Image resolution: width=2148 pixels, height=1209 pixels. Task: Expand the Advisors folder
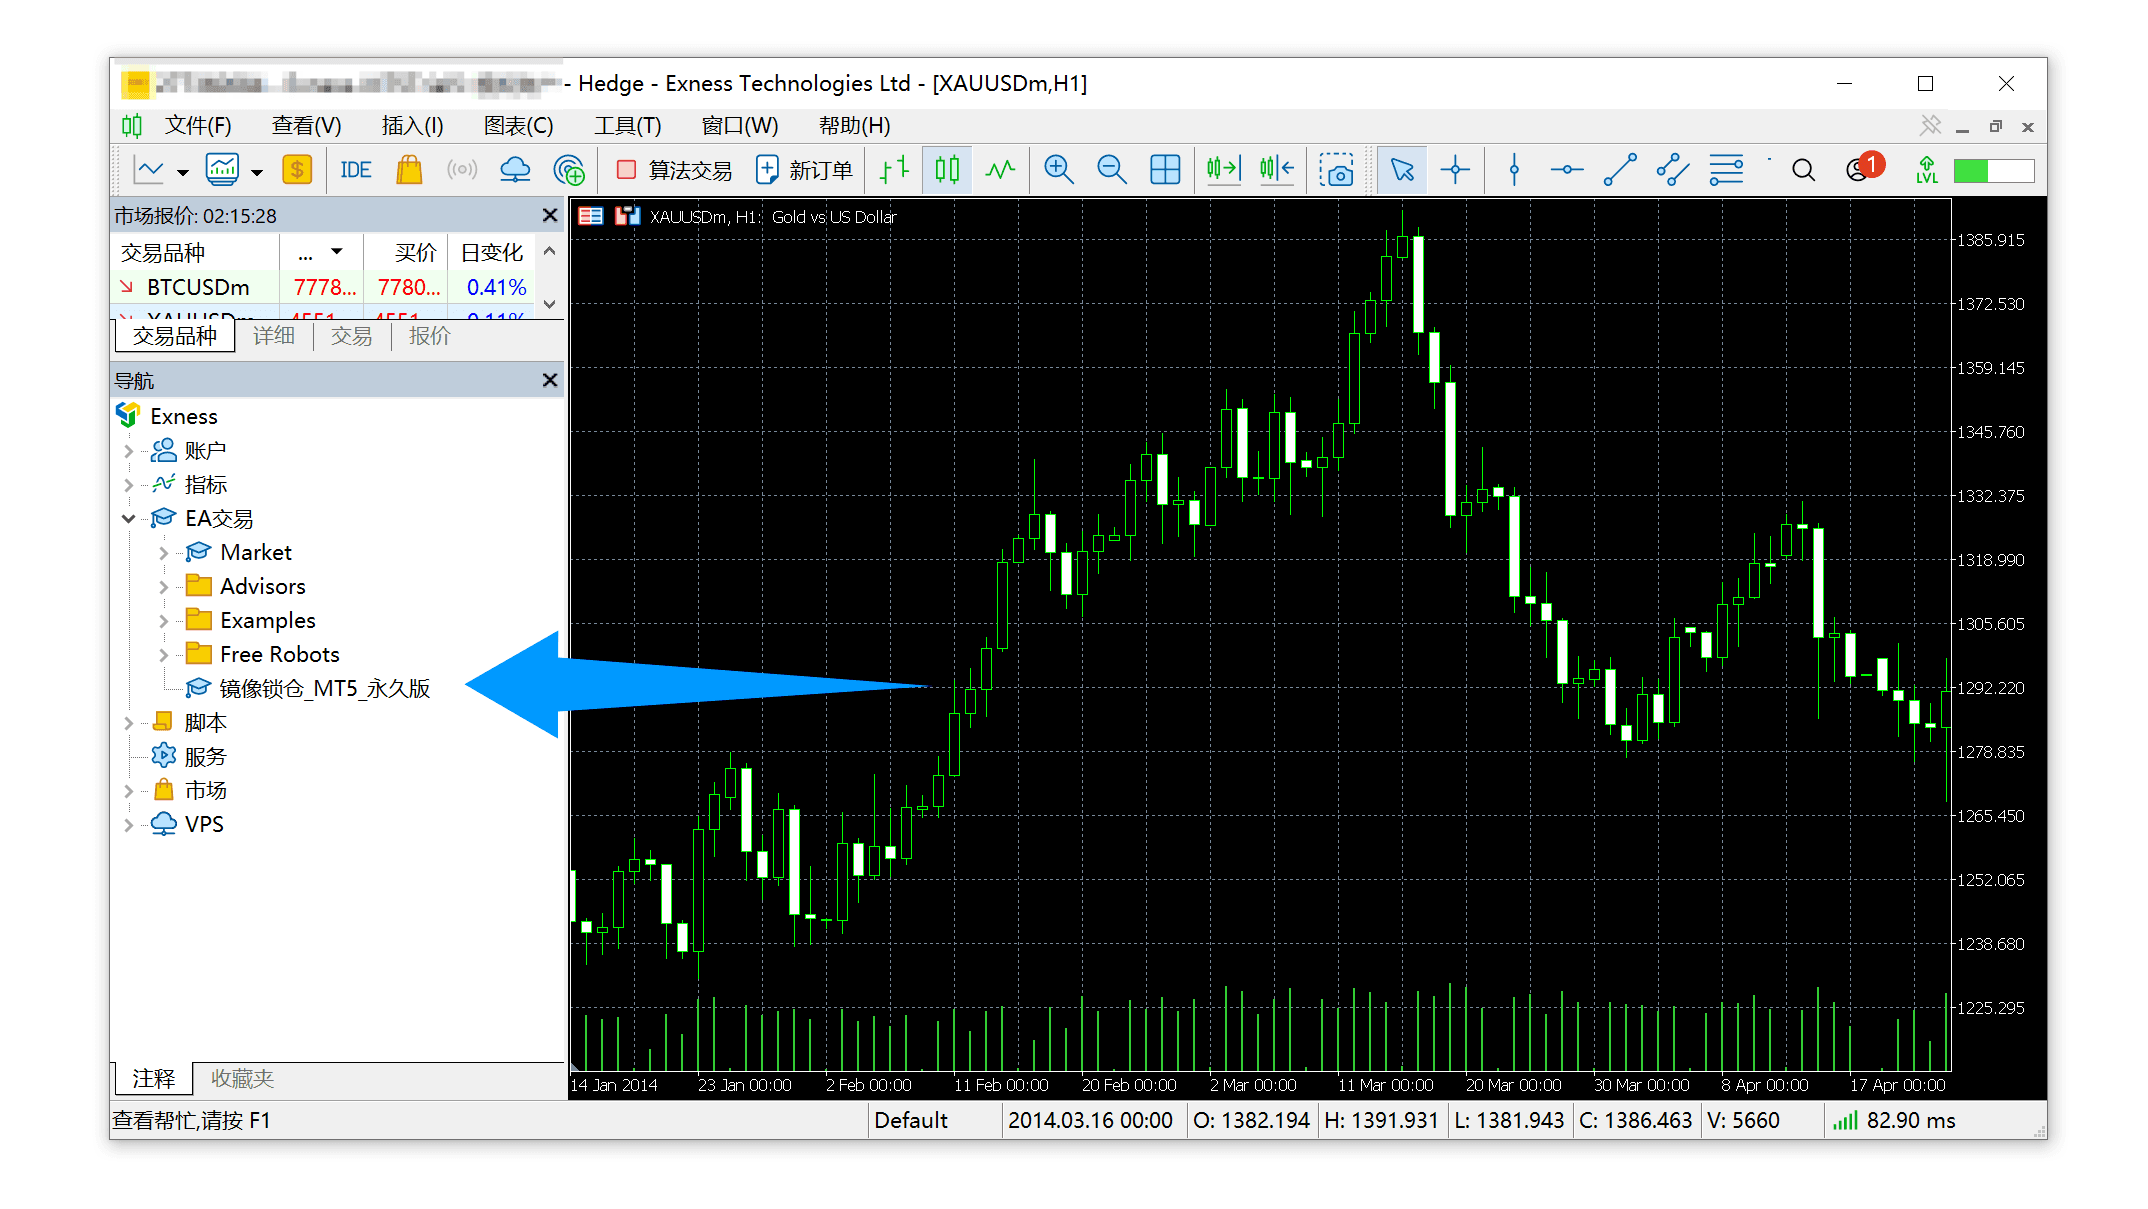coord(163,586)
